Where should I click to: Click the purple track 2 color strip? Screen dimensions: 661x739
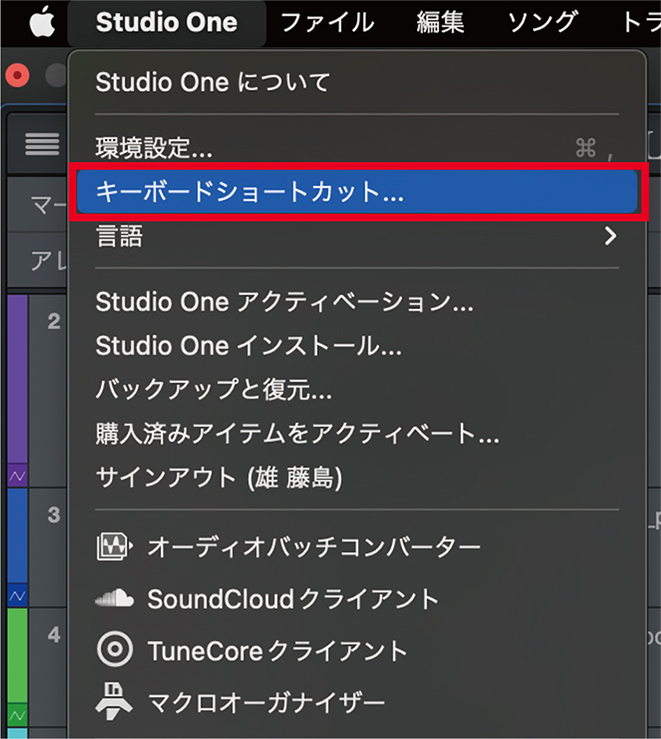(17, 379)
